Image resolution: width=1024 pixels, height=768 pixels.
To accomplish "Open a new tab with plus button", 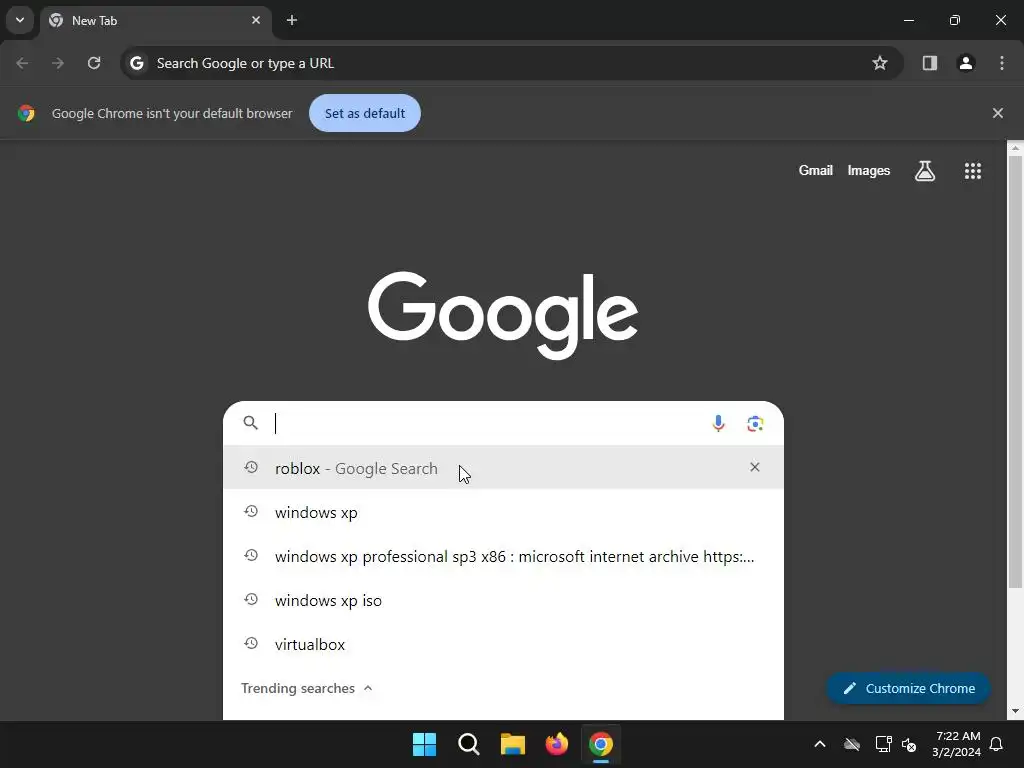I will 292,20.
